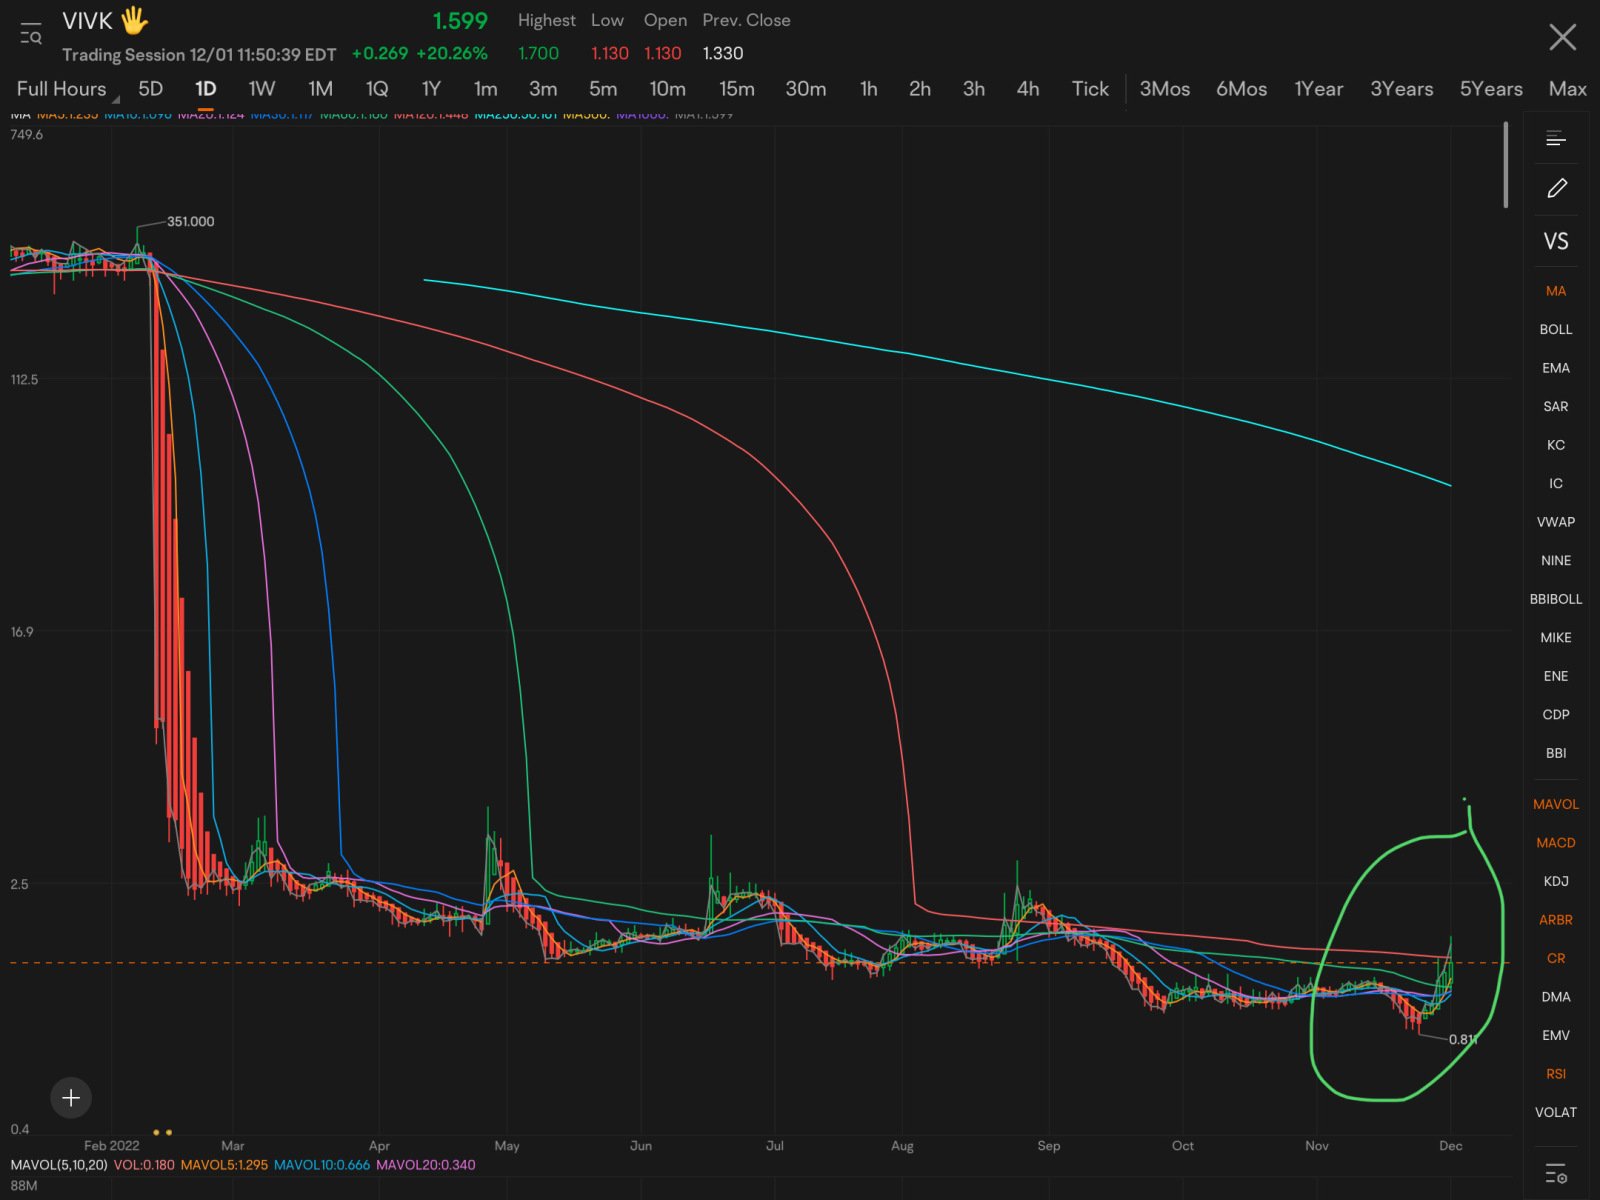Show the 5Years range
Viewport: 1600px width, 1200px height.
(1491, 89)
